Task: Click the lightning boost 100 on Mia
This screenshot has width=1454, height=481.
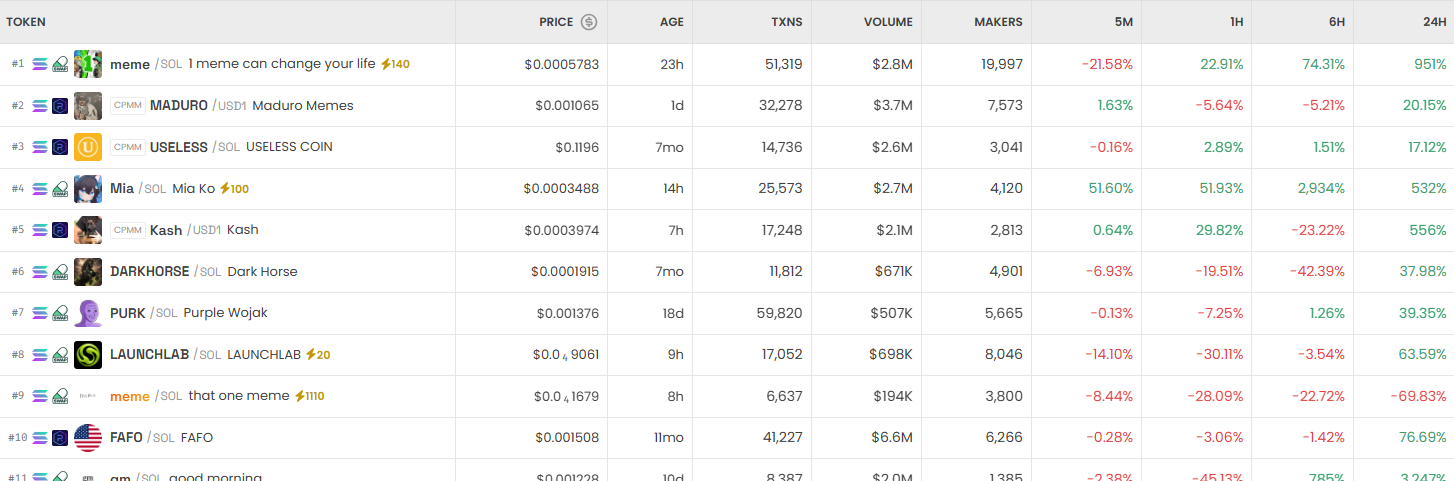Action: (234, 189)
